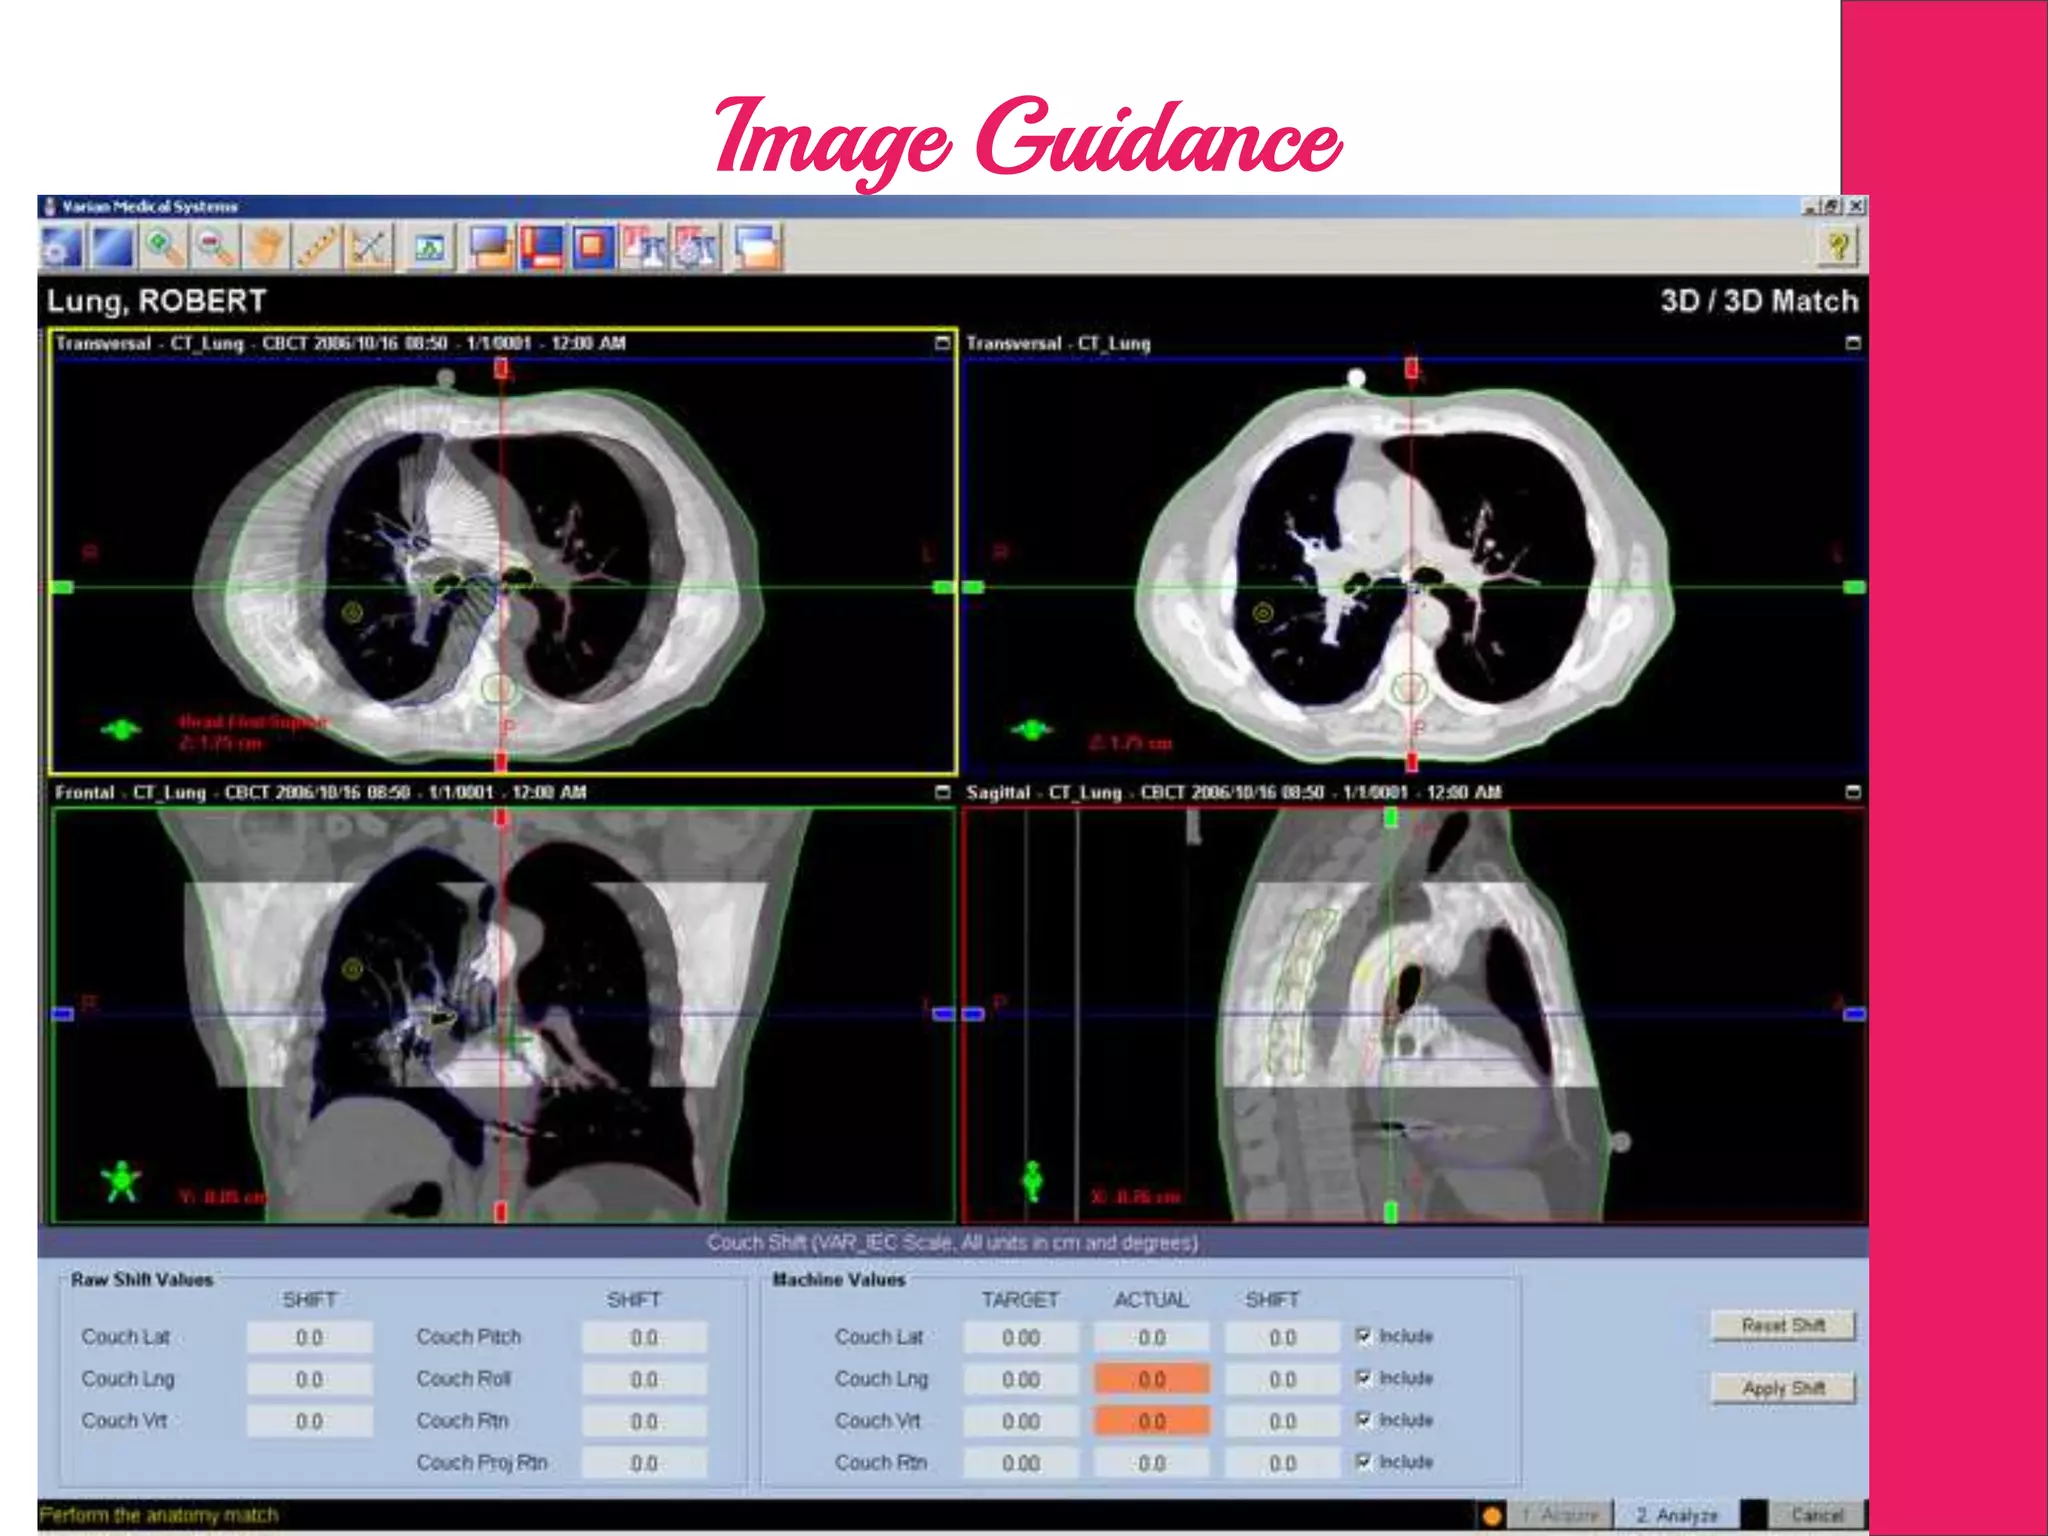Click green top crosshair handle in Sagittal view

(x=1390, y=818)
